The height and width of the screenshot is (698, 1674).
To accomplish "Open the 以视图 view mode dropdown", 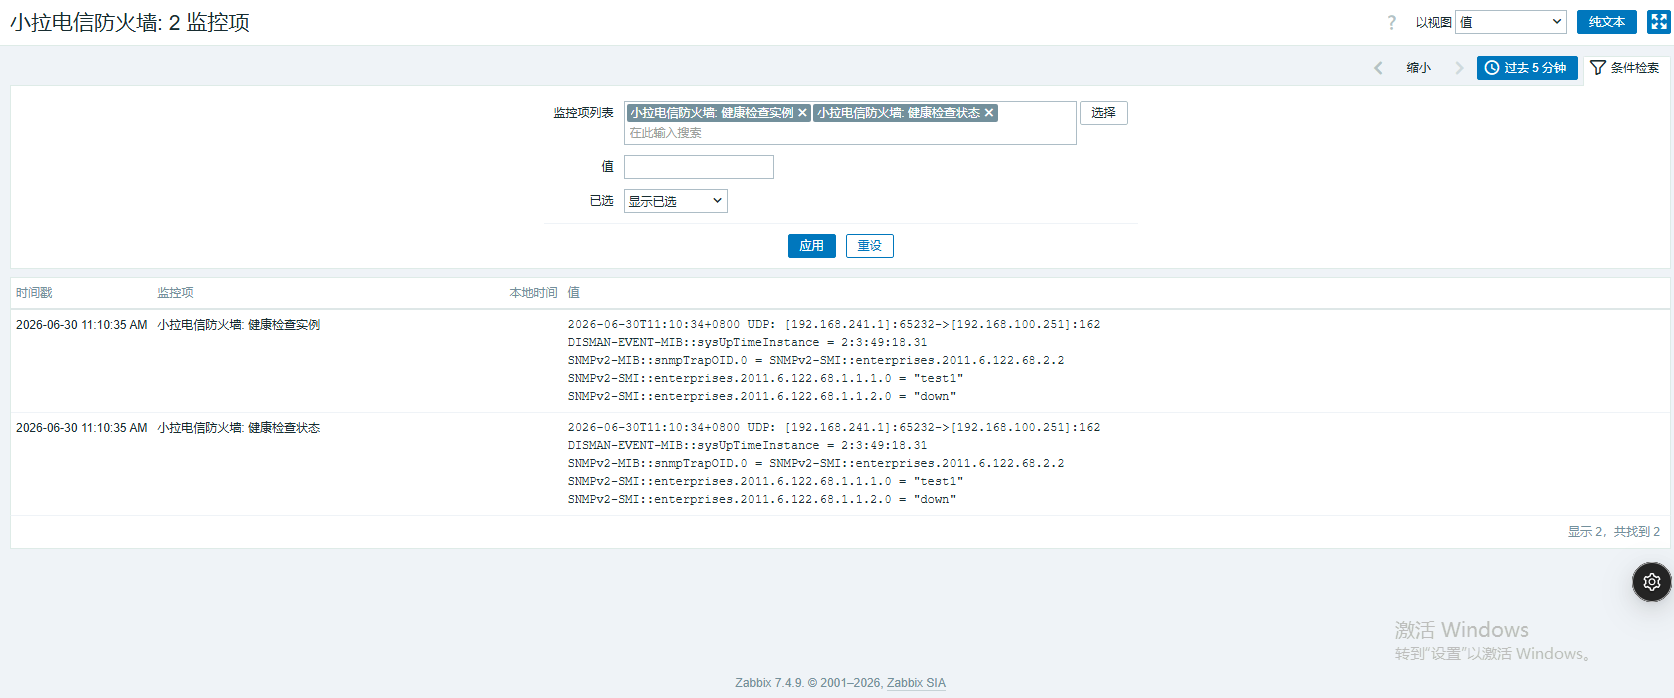I will pyautogui.click(x=1510, y=22).
